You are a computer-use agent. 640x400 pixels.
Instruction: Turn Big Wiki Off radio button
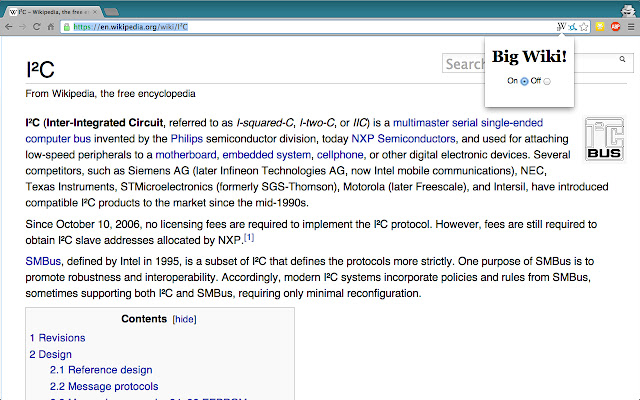tap(547, 81)
